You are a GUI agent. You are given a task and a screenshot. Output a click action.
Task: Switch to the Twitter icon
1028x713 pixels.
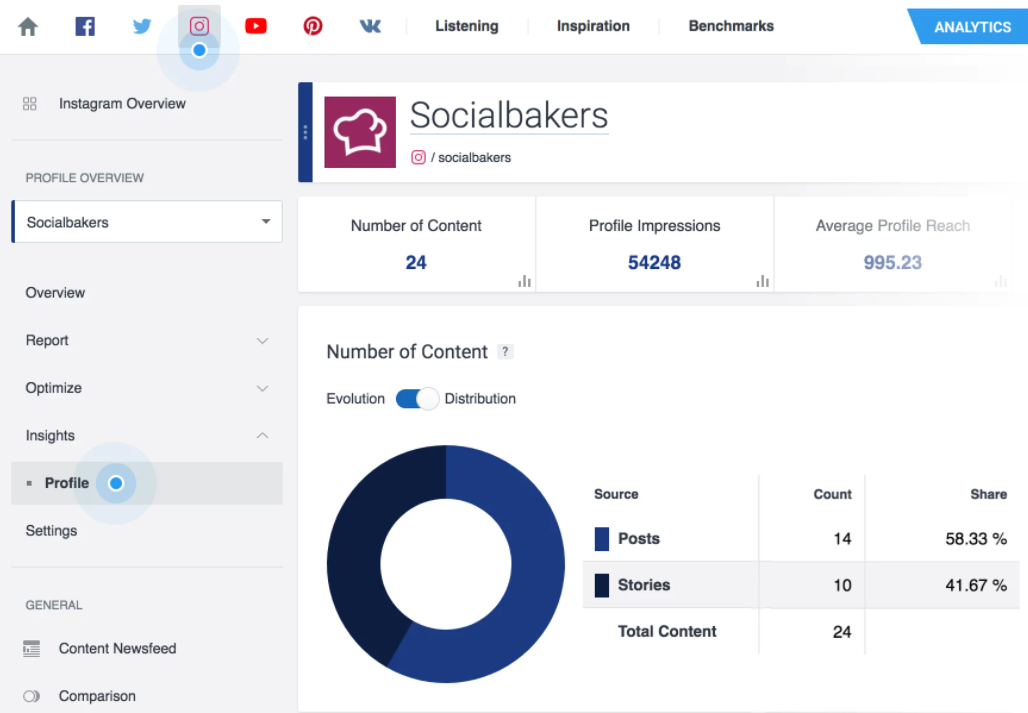(x=142, y=27)
